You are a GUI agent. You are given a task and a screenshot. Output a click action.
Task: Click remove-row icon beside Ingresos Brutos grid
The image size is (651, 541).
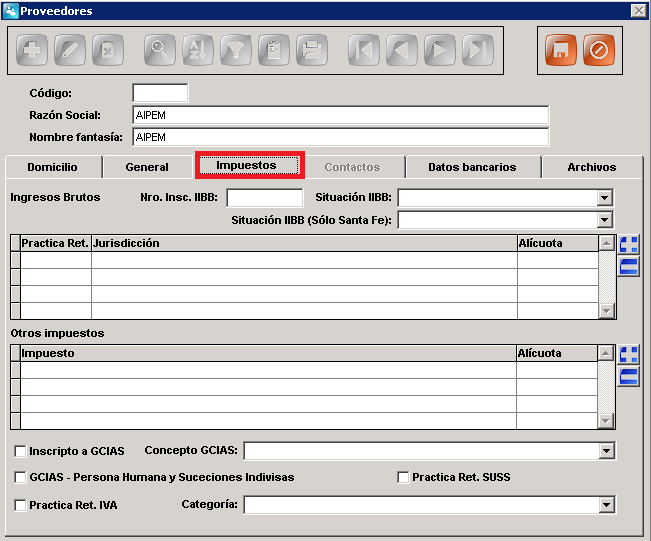pos(629,266)
